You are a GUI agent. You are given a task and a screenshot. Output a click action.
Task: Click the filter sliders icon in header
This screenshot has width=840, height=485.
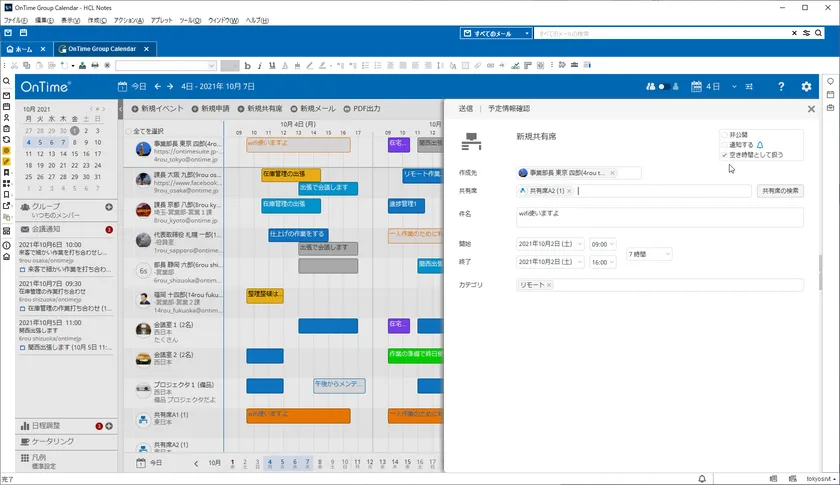tap(749, 87)
